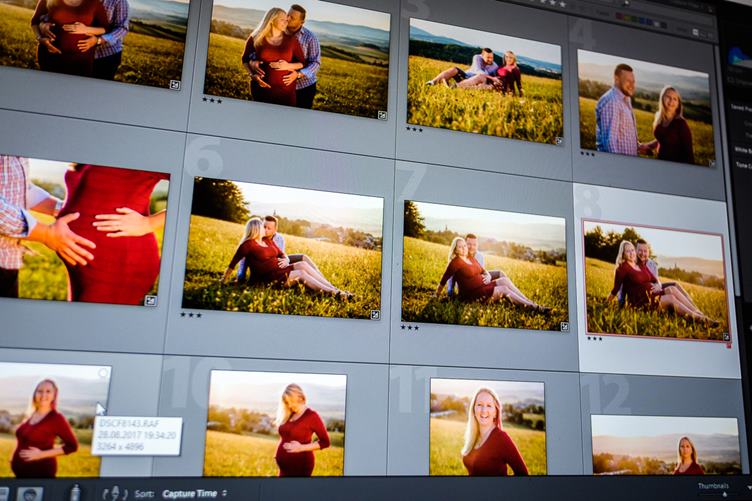Select thumbnail 12 woman with distant landscape
The image size is (752, 501).
(x=666, y=445)
